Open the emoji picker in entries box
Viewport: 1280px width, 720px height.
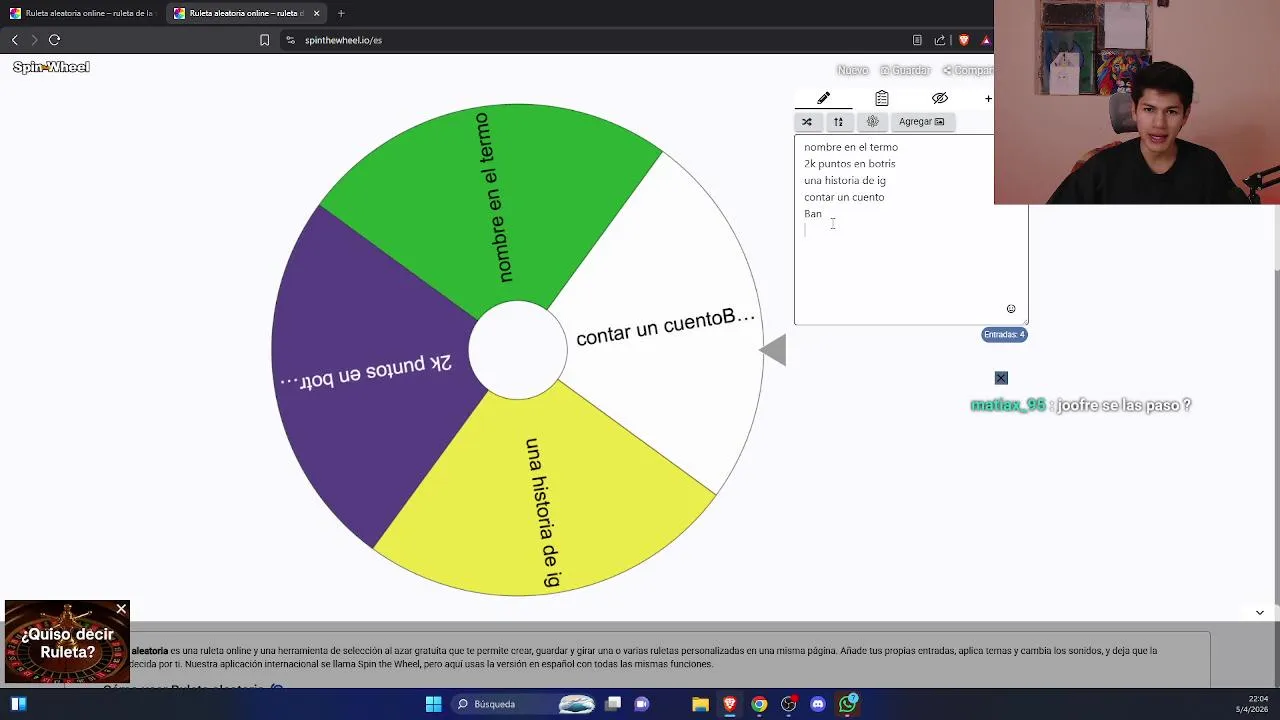click(1011, 309)
